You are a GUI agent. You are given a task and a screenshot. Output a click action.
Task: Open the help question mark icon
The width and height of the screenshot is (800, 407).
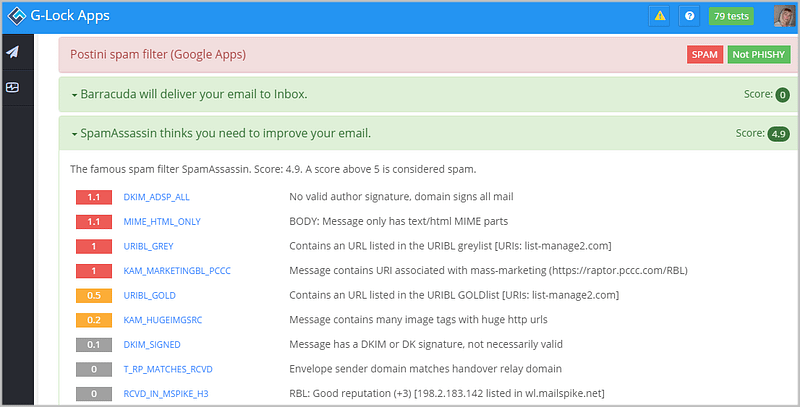tap(689, 16)
